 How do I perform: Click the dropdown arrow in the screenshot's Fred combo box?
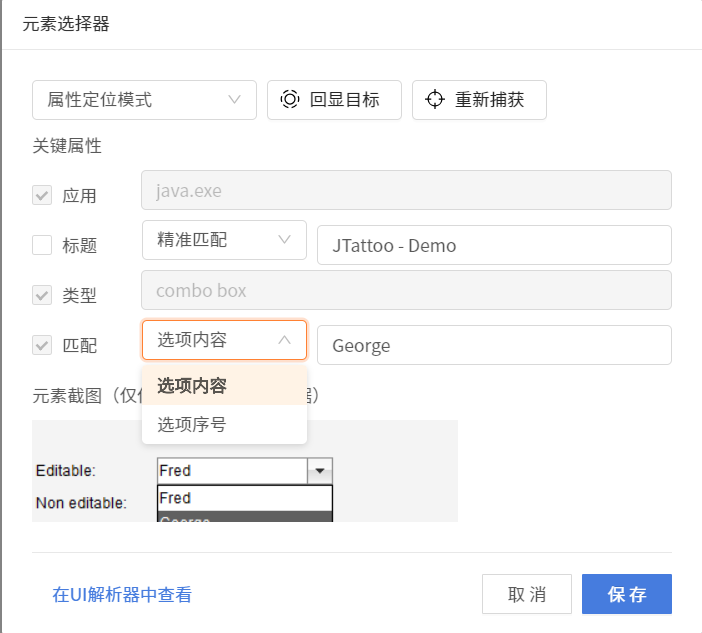pos(320,470)
